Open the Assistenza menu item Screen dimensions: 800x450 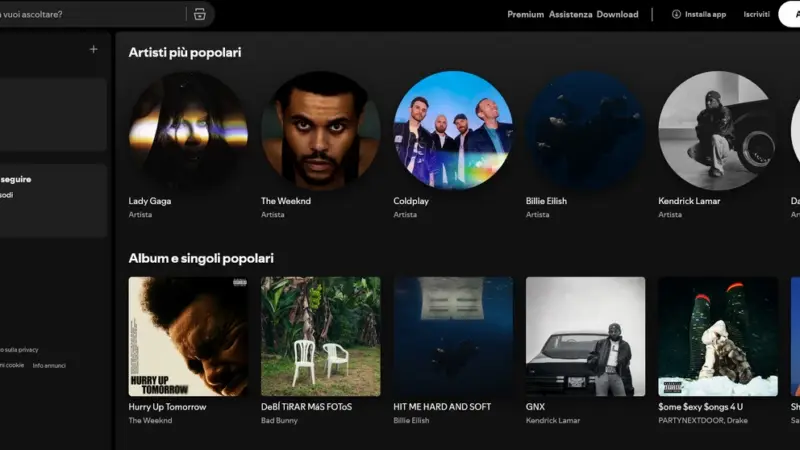571,14
